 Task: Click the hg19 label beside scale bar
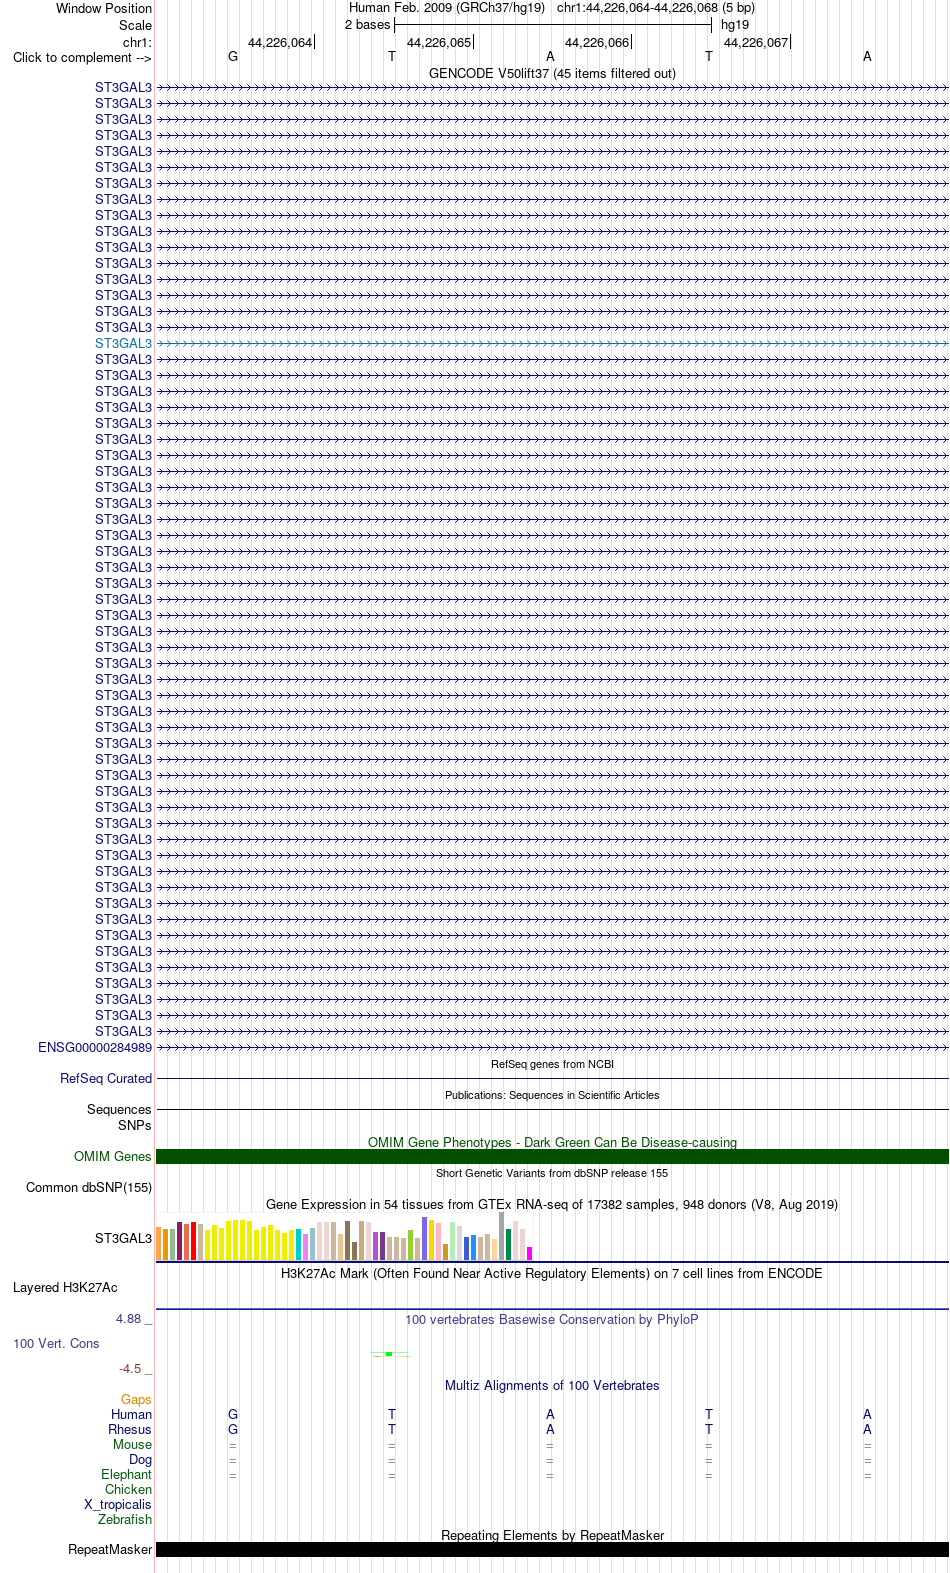click(x=735, y=25)
